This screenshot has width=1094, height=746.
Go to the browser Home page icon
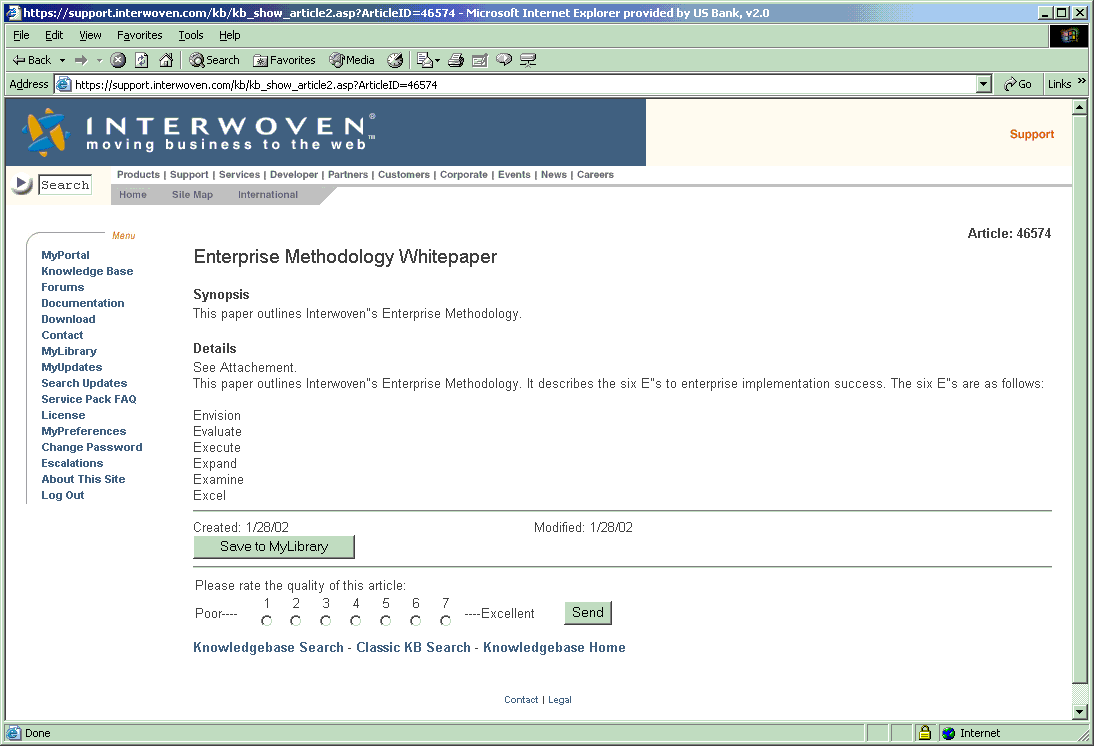pos(166,60)
